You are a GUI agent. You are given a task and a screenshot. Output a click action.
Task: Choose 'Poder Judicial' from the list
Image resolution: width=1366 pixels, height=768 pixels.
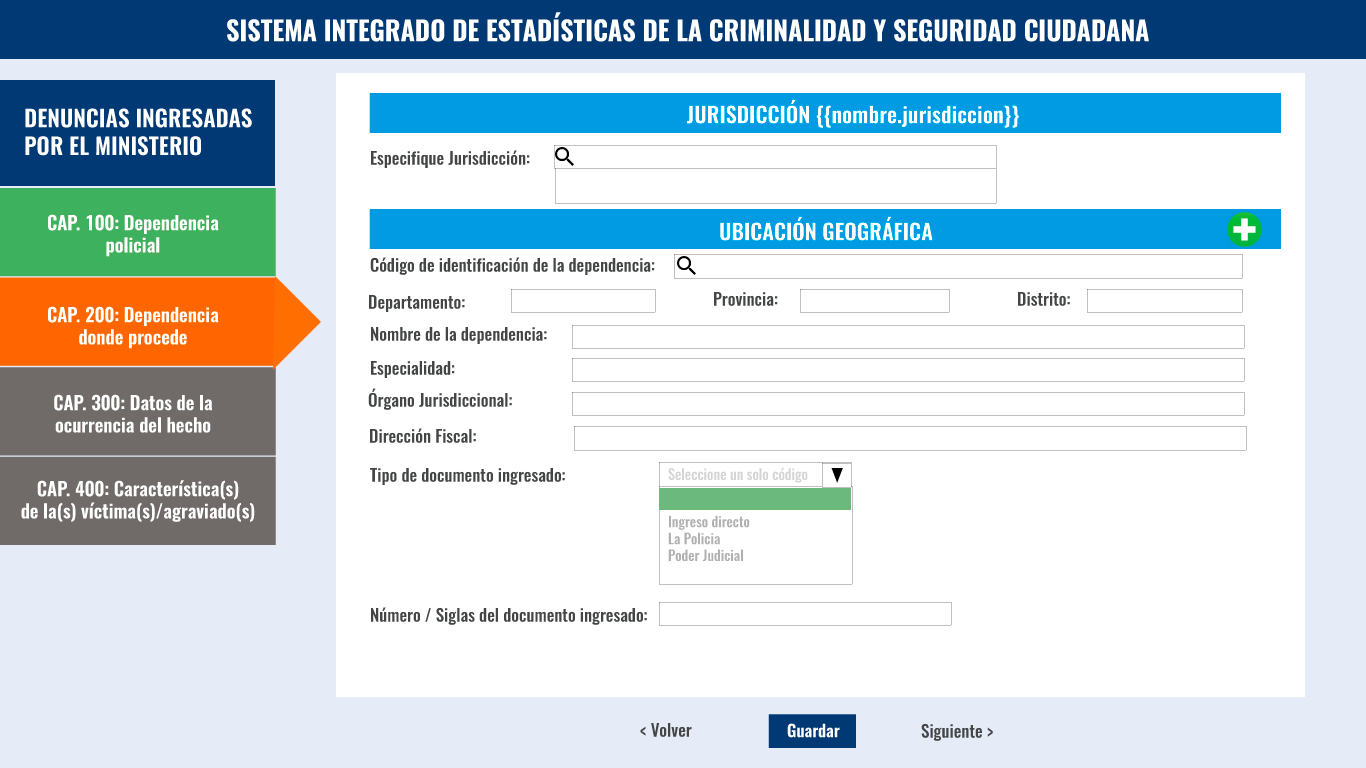[706, 556]
